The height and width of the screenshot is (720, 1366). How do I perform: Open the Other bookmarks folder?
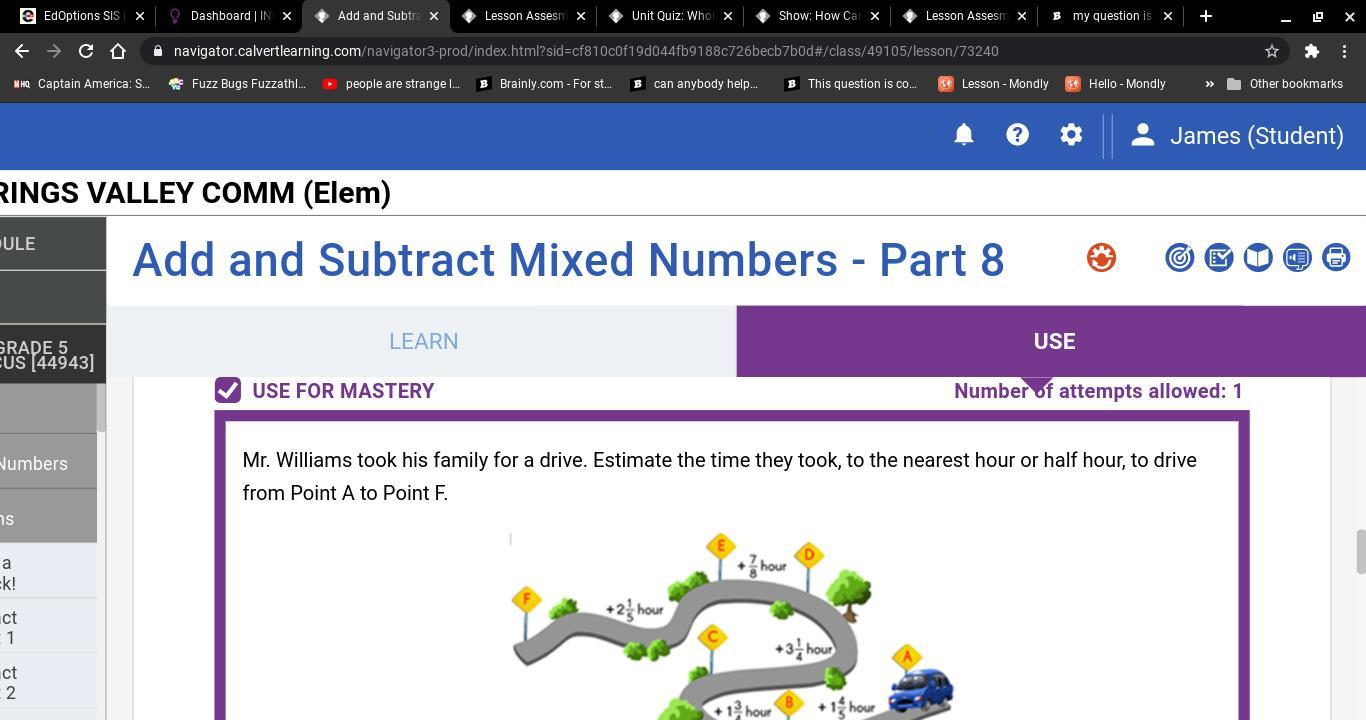[1285, 84]
